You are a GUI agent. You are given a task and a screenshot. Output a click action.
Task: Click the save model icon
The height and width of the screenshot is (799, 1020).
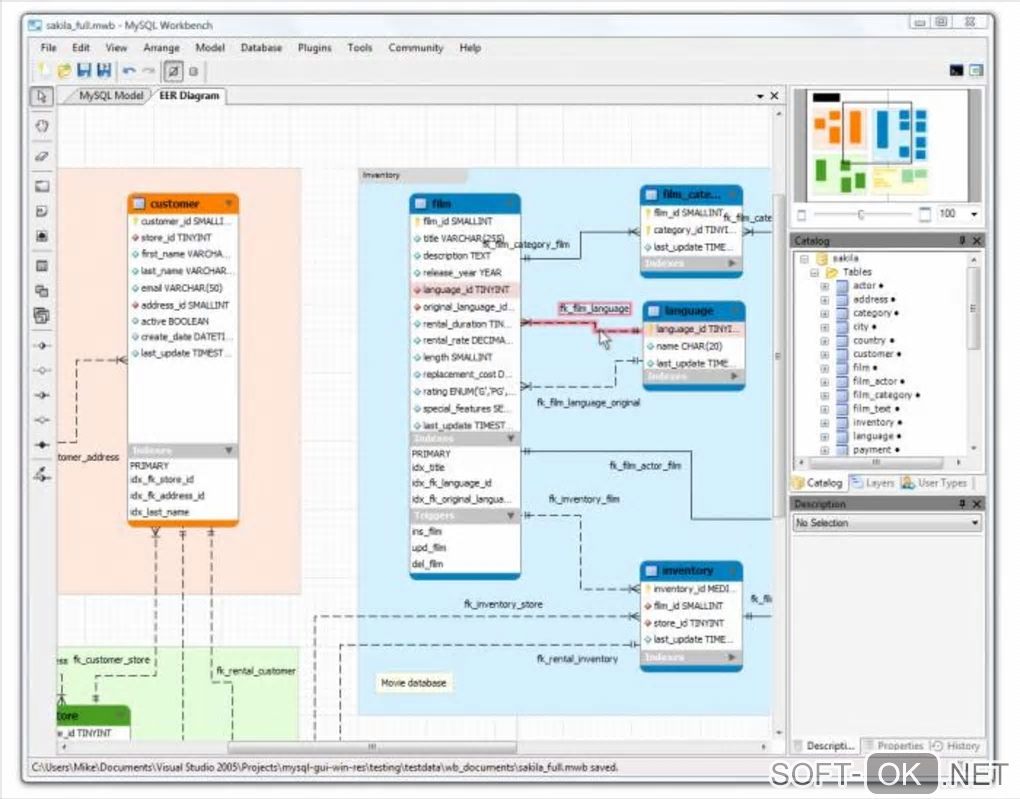click(x=84, y=70)
